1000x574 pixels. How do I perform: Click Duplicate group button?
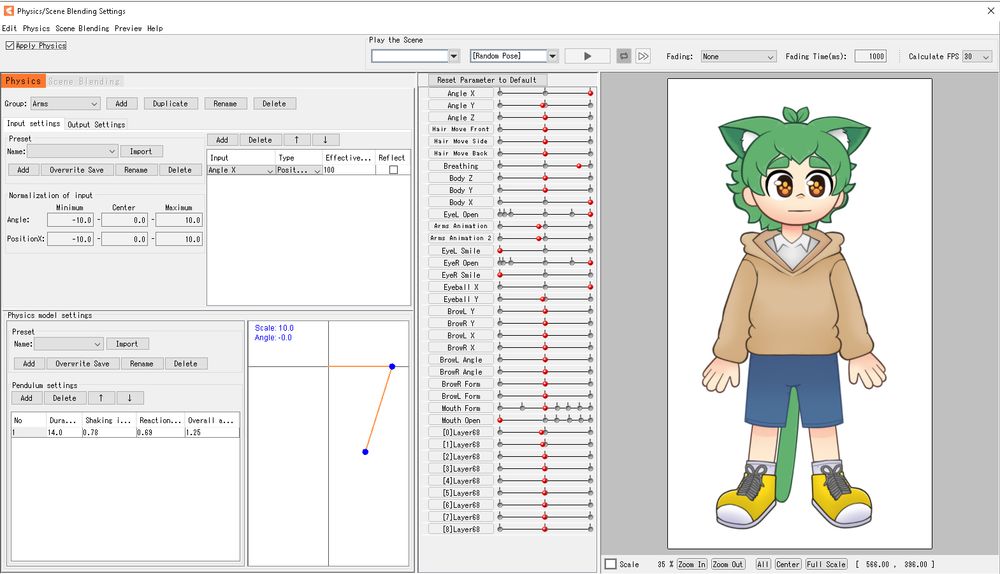coord(170,103)
